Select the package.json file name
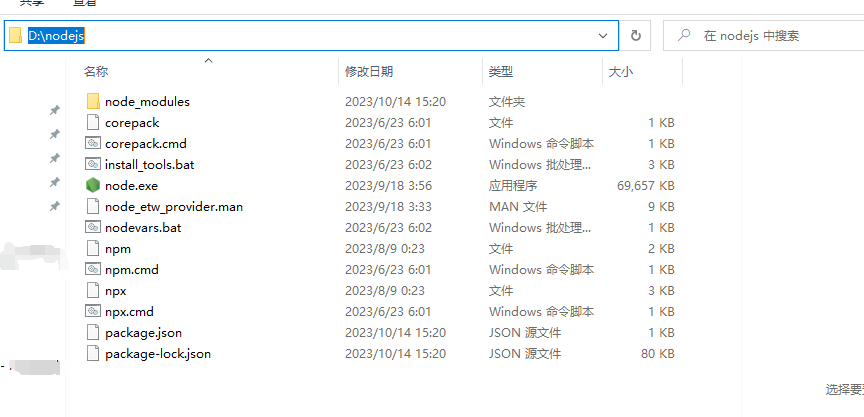864x417 pixels. [143, 333]
